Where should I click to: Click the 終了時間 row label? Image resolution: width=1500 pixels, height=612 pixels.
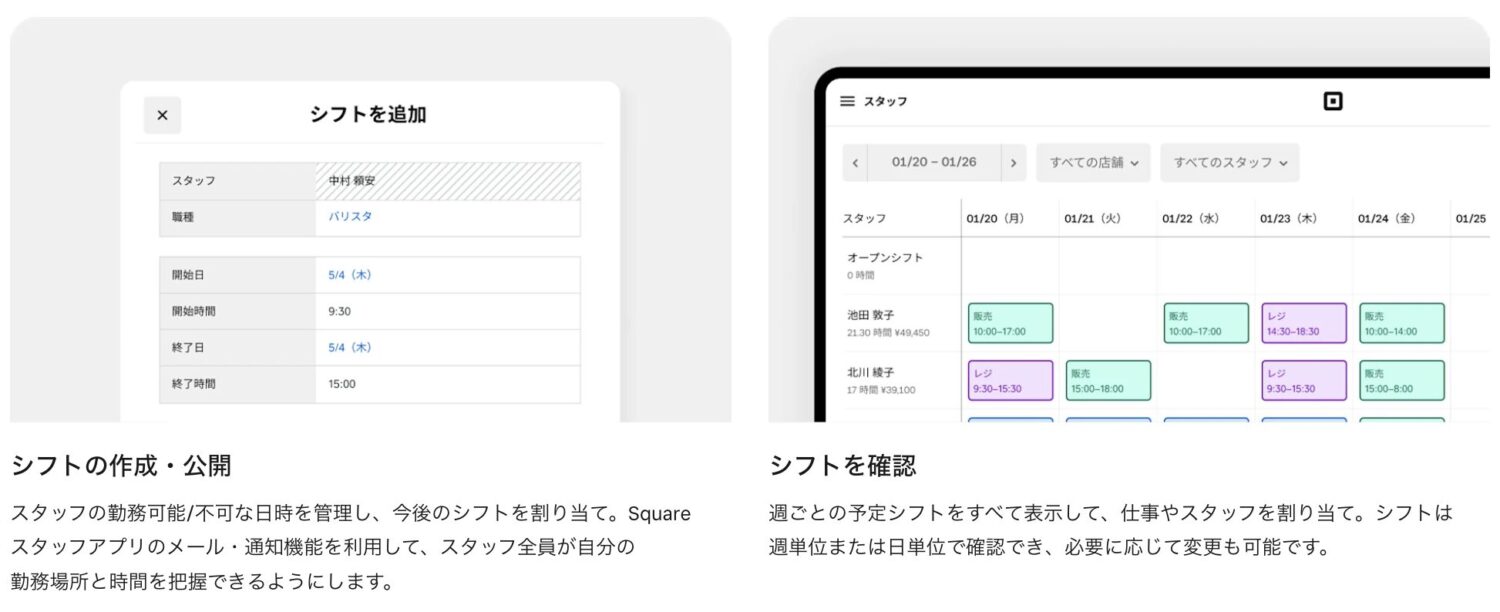click(x=194, y=384)
